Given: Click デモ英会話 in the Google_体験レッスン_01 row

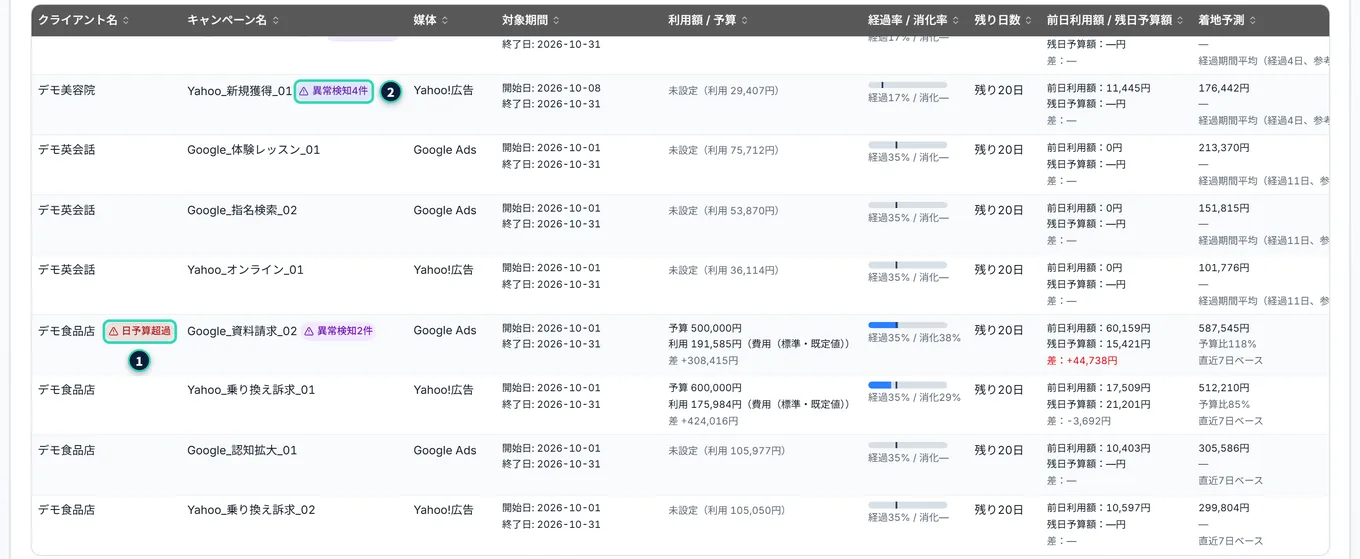Looking at the screenshot, I should click(x=67, y=150).
